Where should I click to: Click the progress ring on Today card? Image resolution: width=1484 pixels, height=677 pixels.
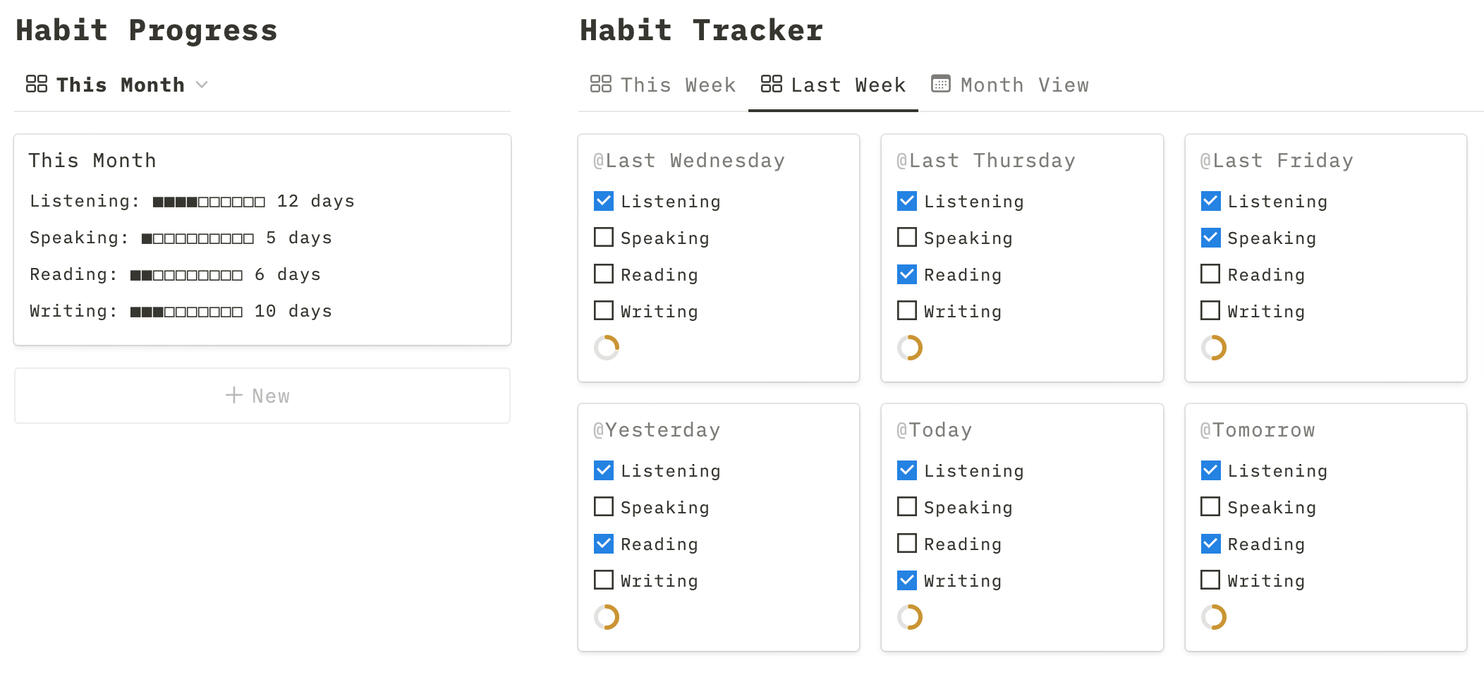tap(910, 617)
